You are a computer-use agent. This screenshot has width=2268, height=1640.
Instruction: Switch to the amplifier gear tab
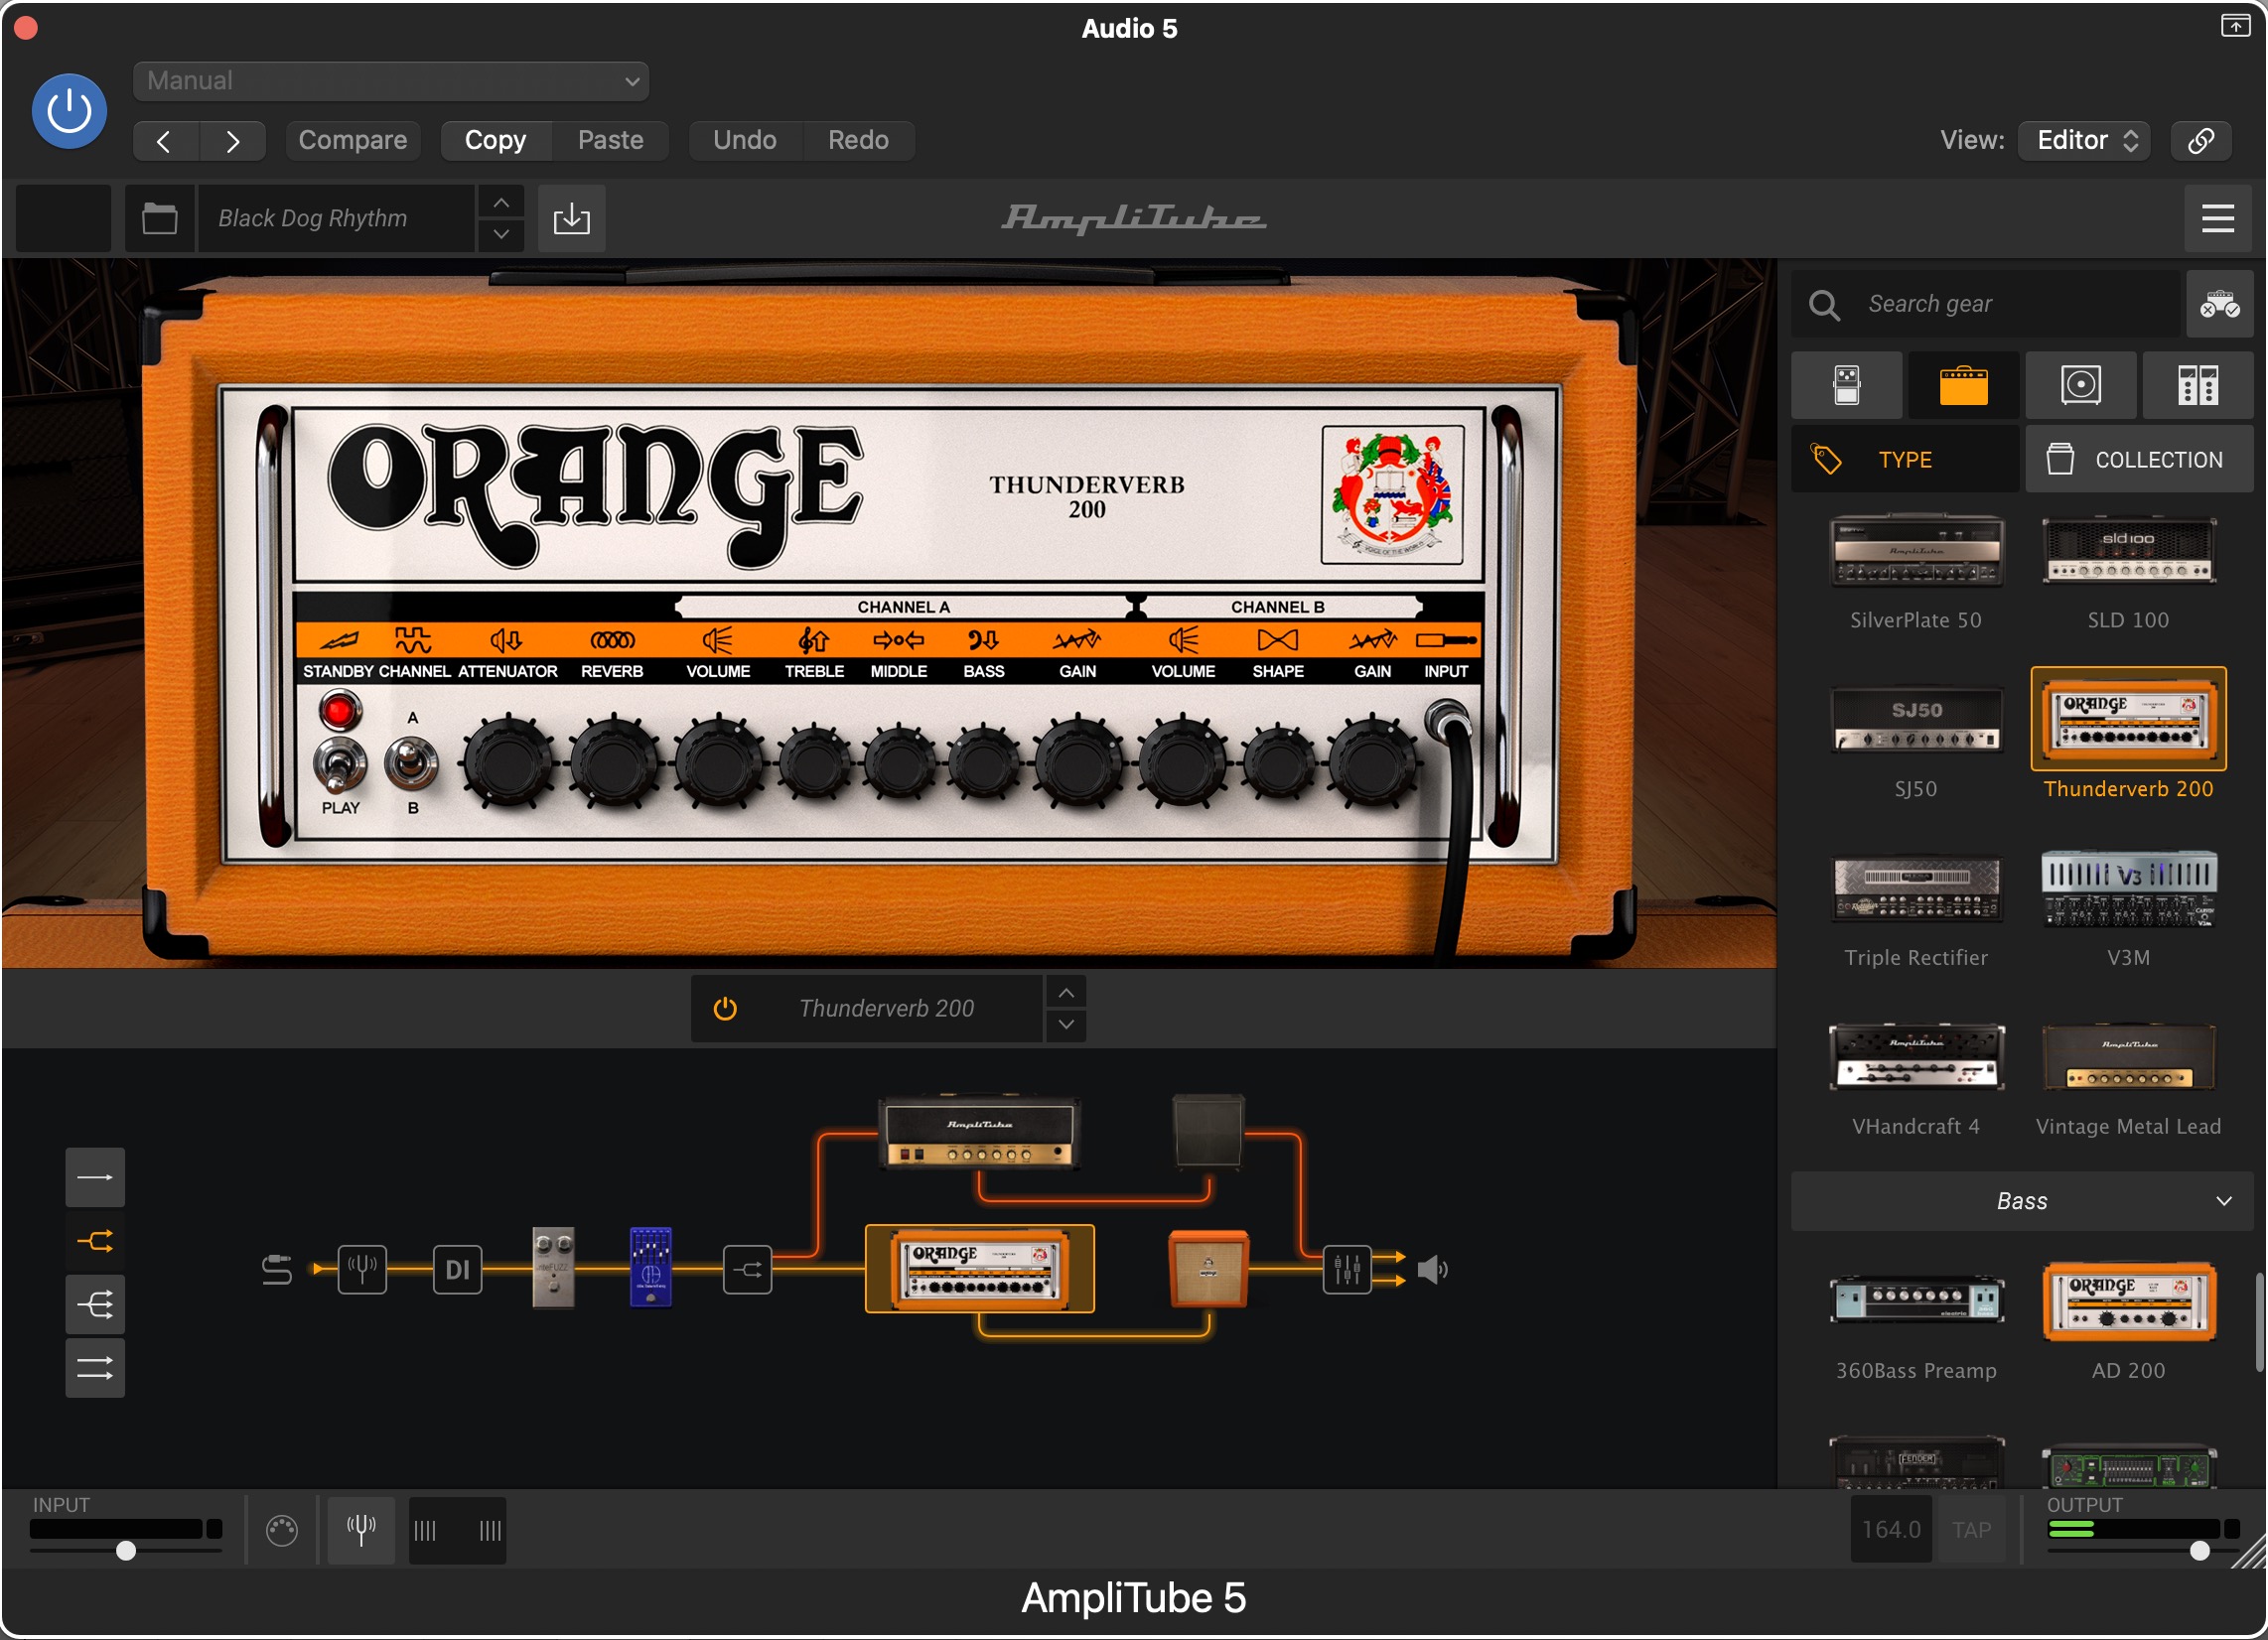click(1964, 385)
